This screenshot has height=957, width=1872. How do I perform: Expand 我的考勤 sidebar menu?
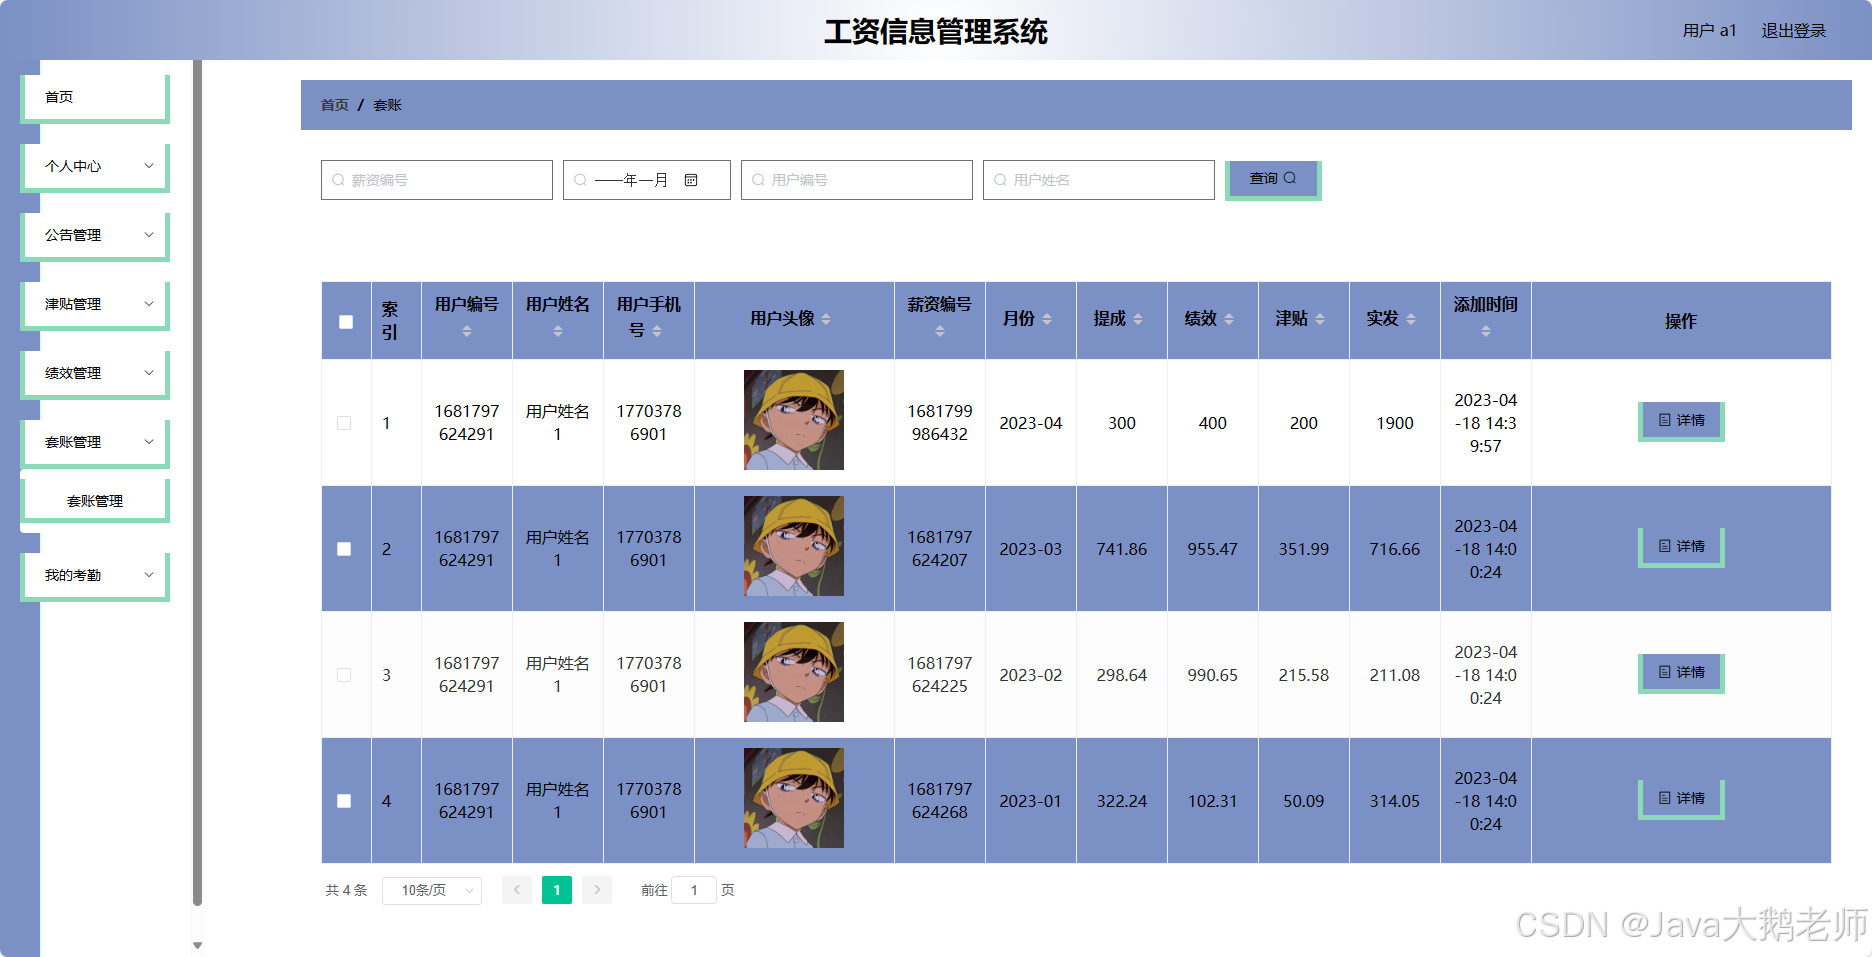95,575
